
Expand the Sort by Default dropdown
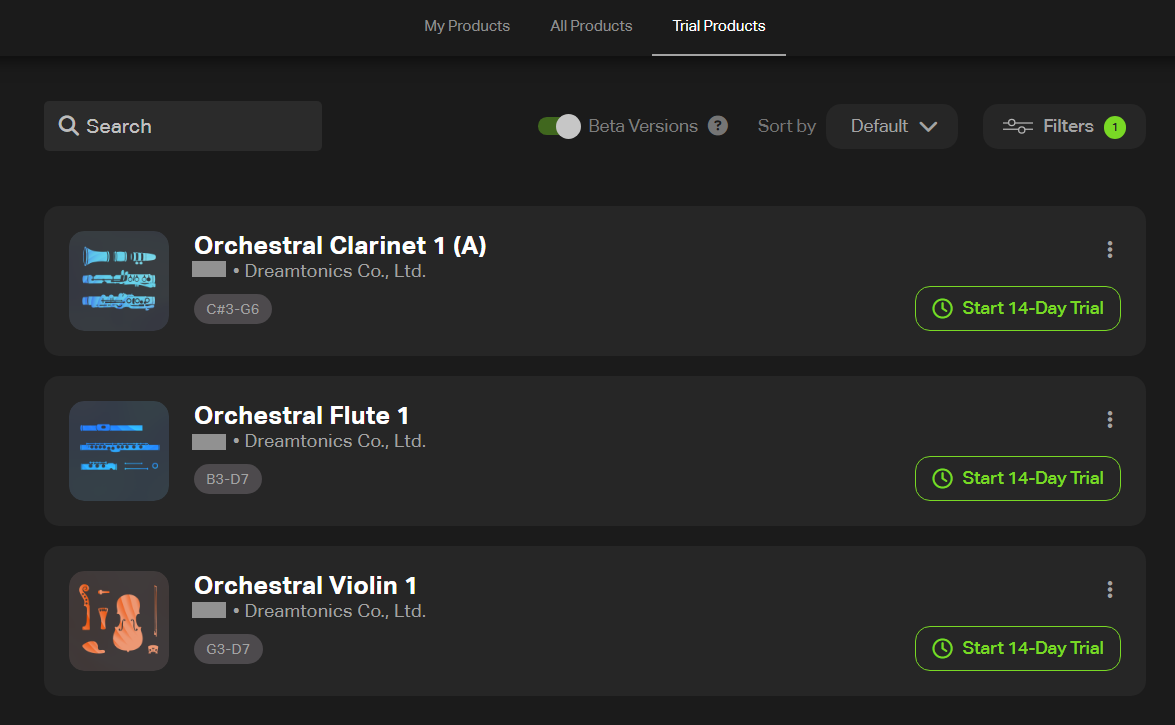[892, 126]
